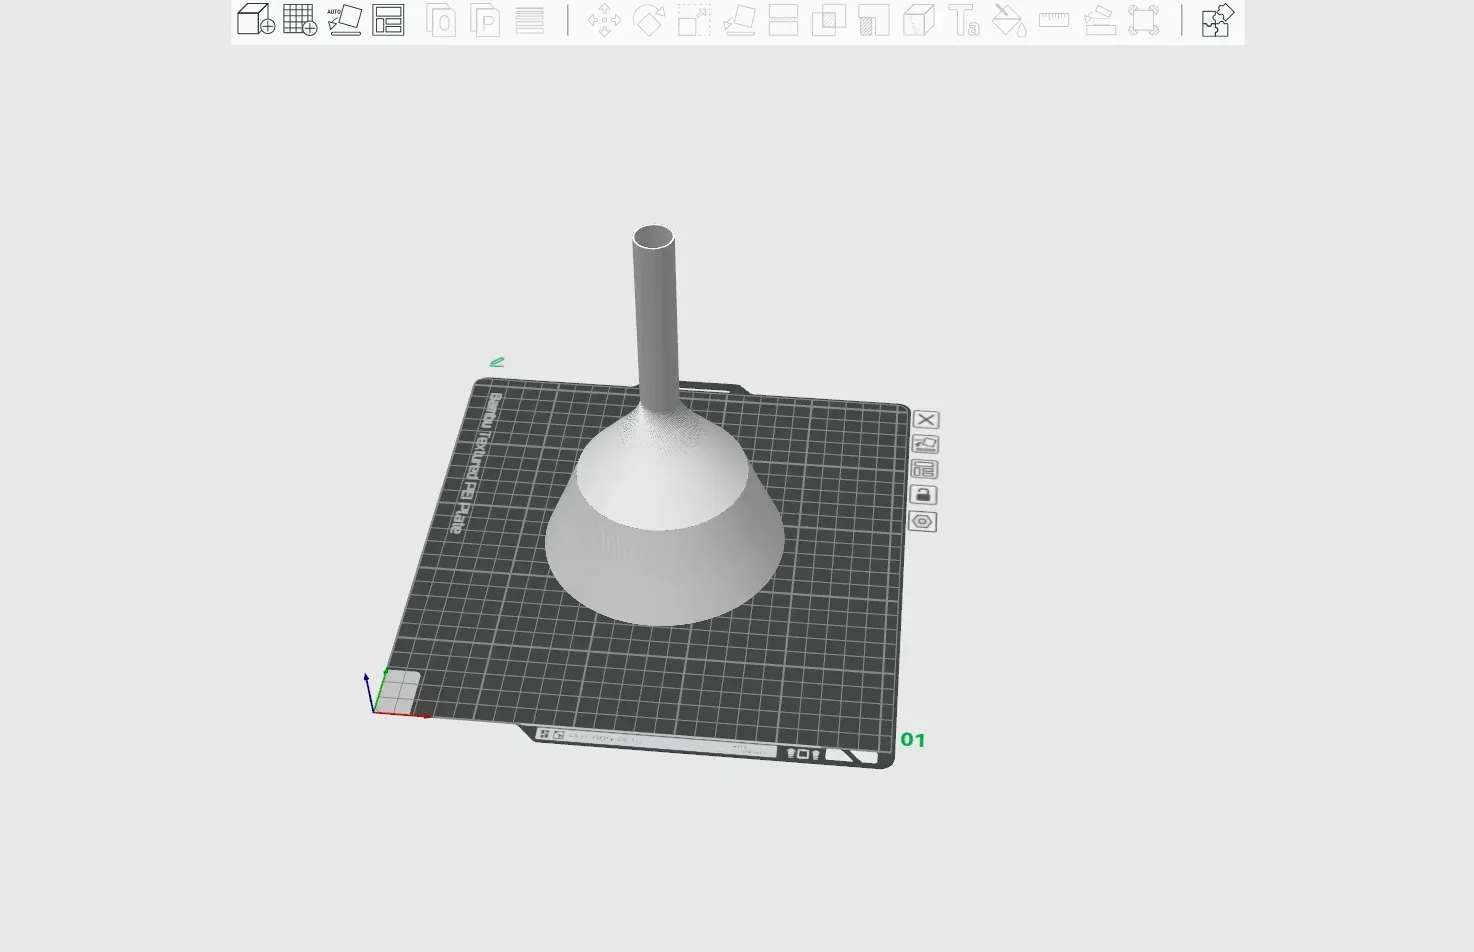Select the Scale tool
The width and height of the screenshot is (1474, 952).
pos(694,20)
